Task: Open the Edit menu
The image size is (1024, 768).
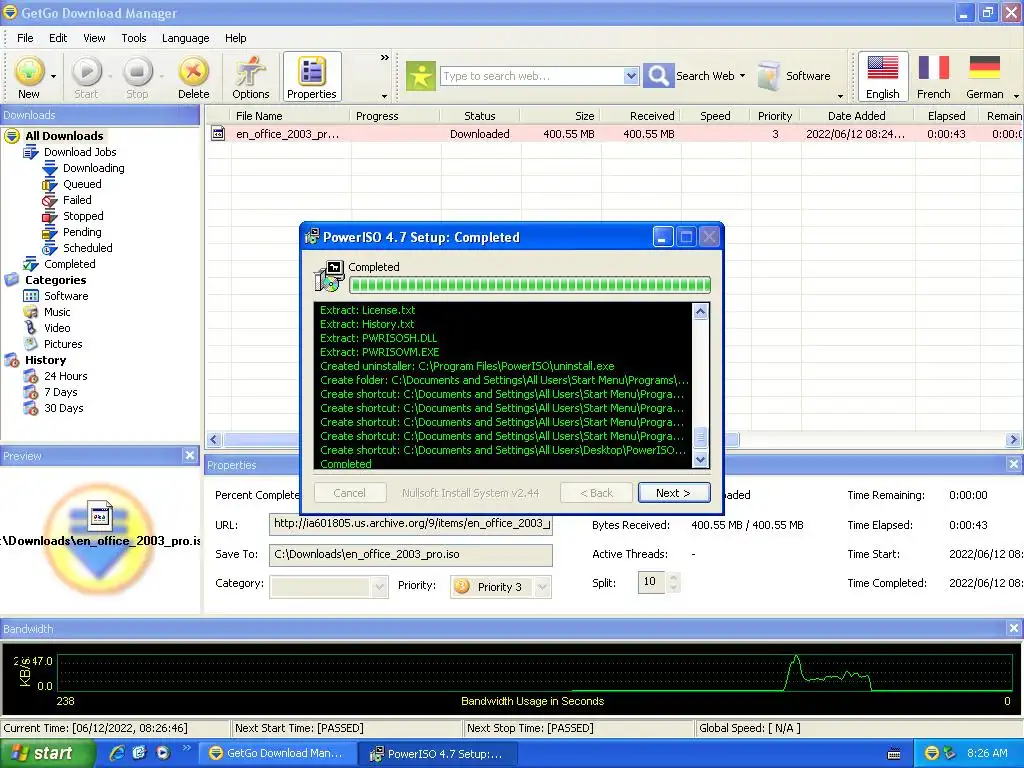Action: point(57,38)
